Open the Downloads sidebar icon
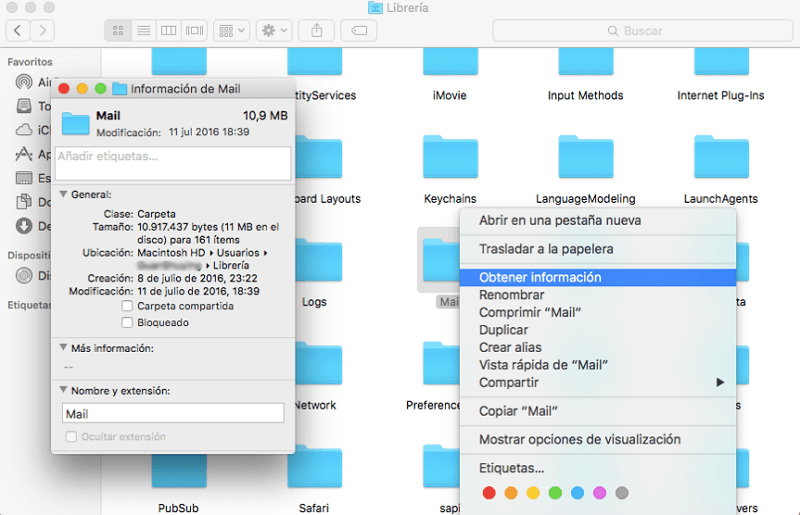Image resolution: width=800 pixels, height=515 pixels. pyautogui.click(x=24, y=226)
